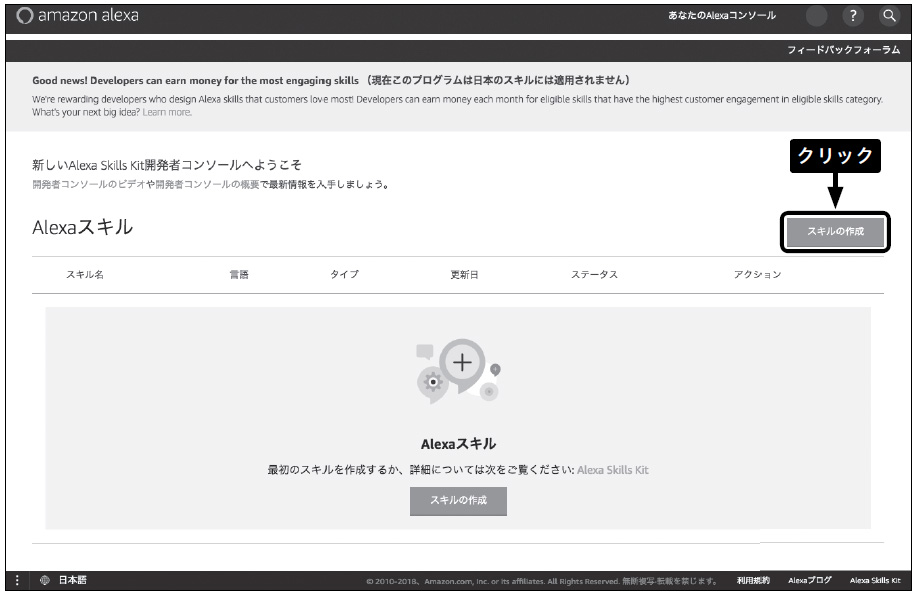Click the Good news! banner headline
This screenshot has height=596, width=915.
(x=331, y=81)
